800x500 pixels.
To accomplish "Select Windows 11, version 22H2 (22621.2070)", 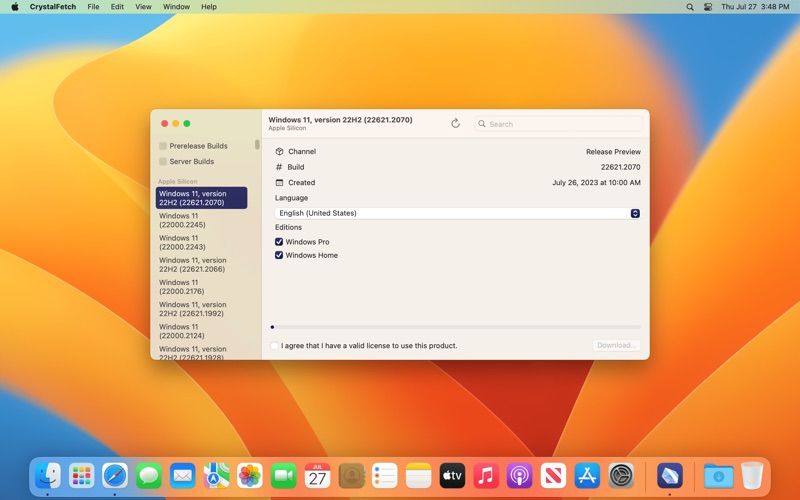I will click(x=202, y=198).
